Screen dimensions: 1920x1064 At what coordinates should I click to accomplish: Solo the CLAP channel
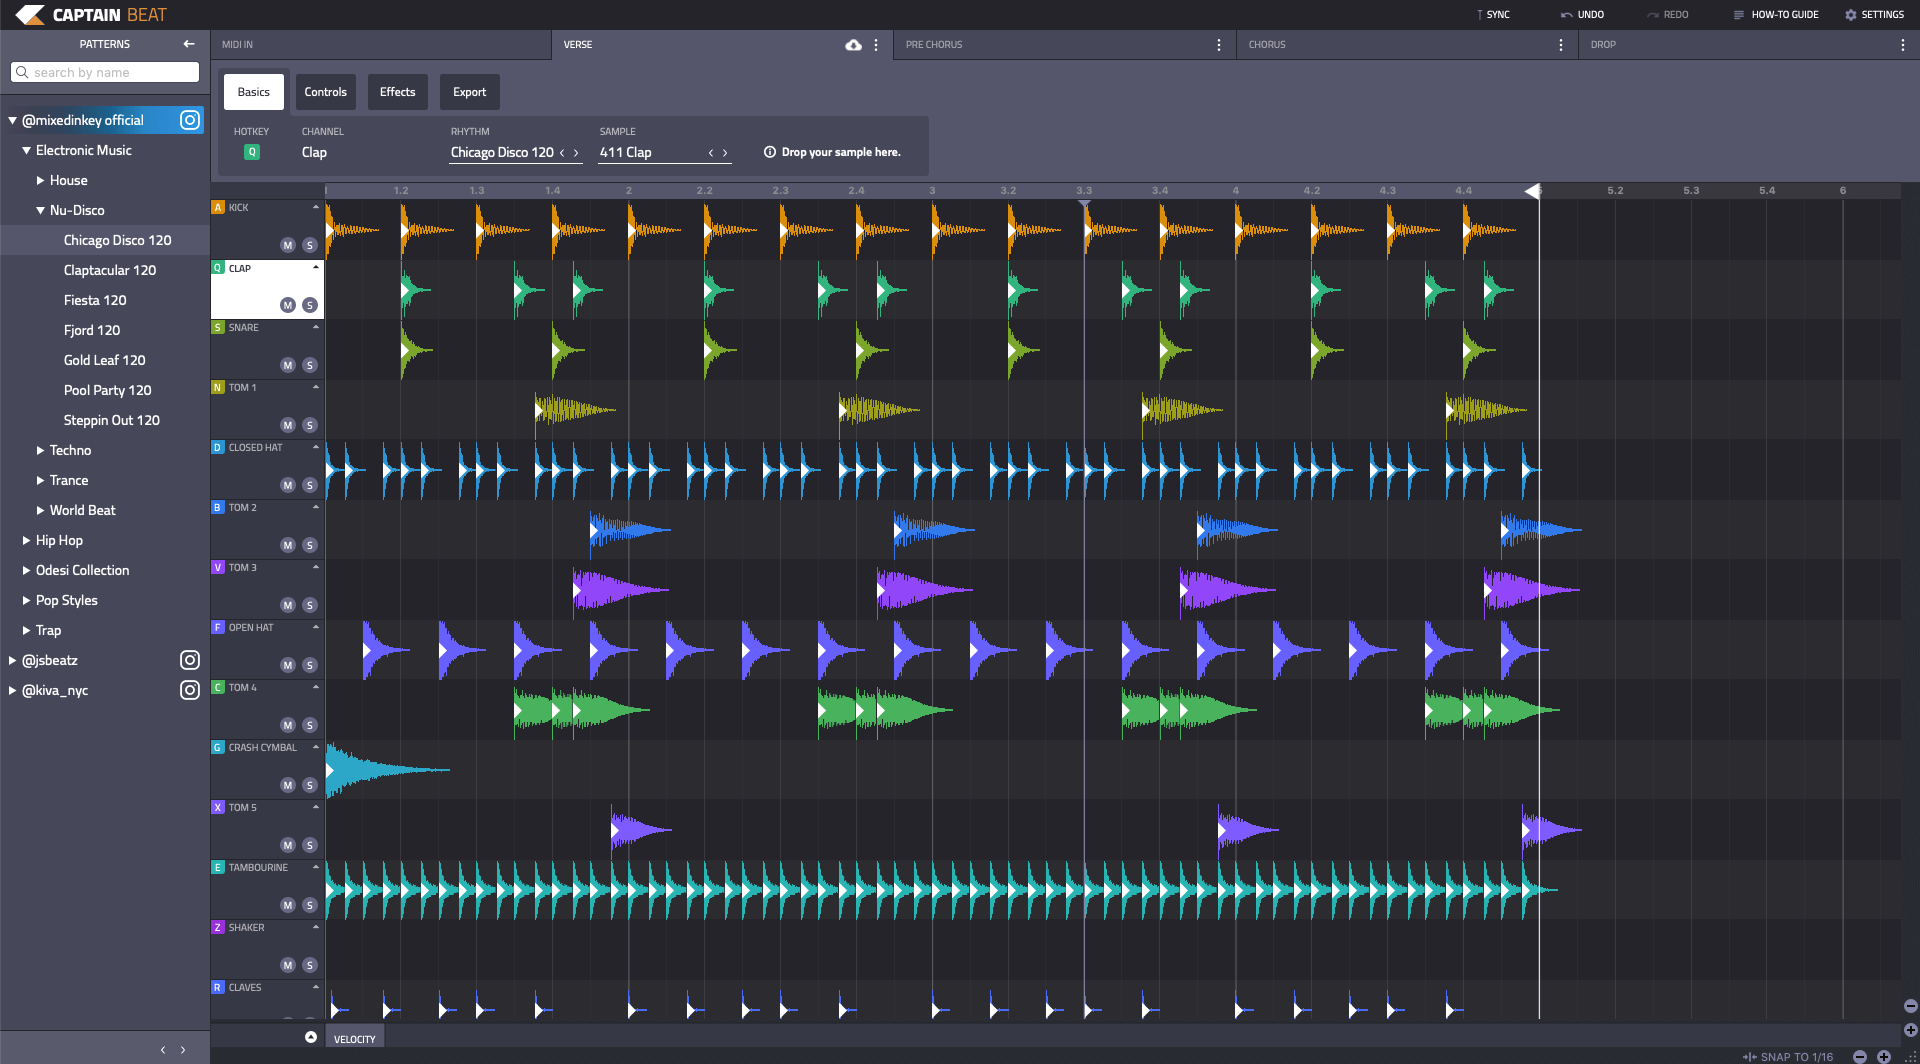point(308,305)
